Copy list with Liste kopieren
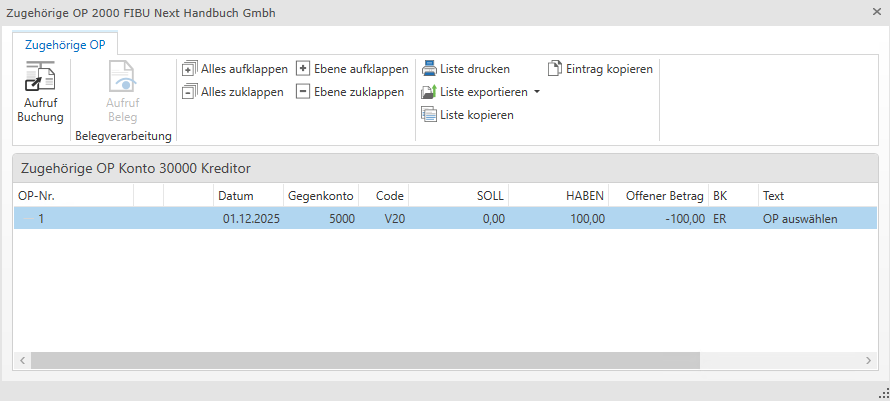This screenshot has width=890, height=401. point(429,115)
